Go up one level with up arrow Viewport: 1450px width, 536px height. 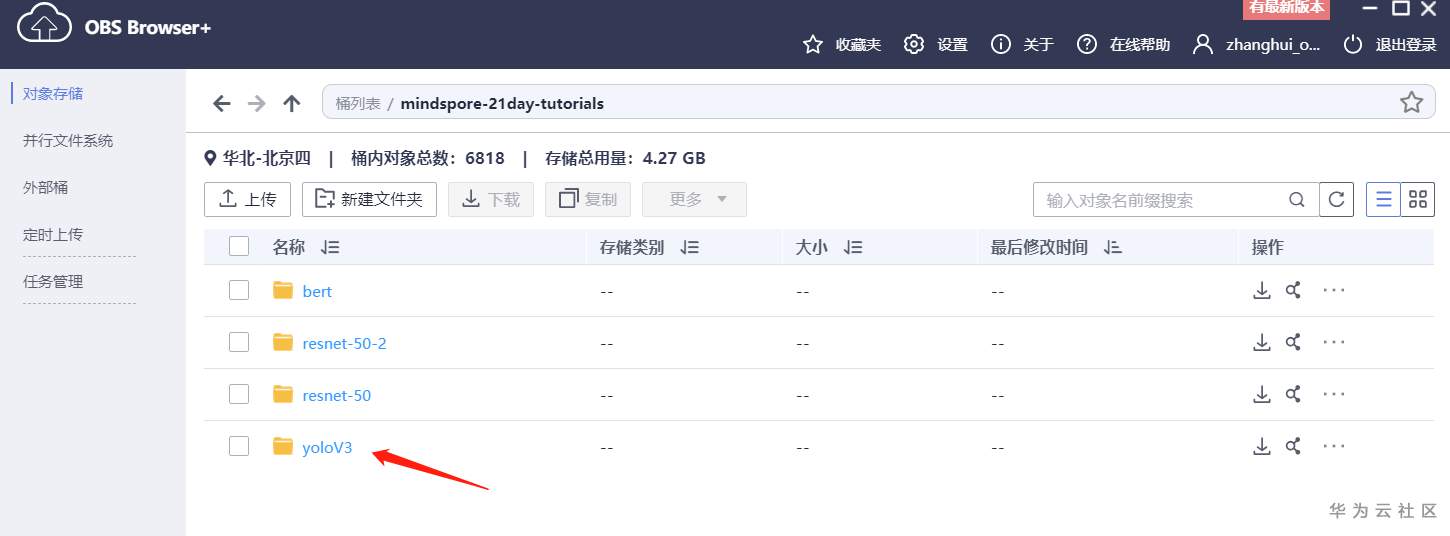click(292, 103)
